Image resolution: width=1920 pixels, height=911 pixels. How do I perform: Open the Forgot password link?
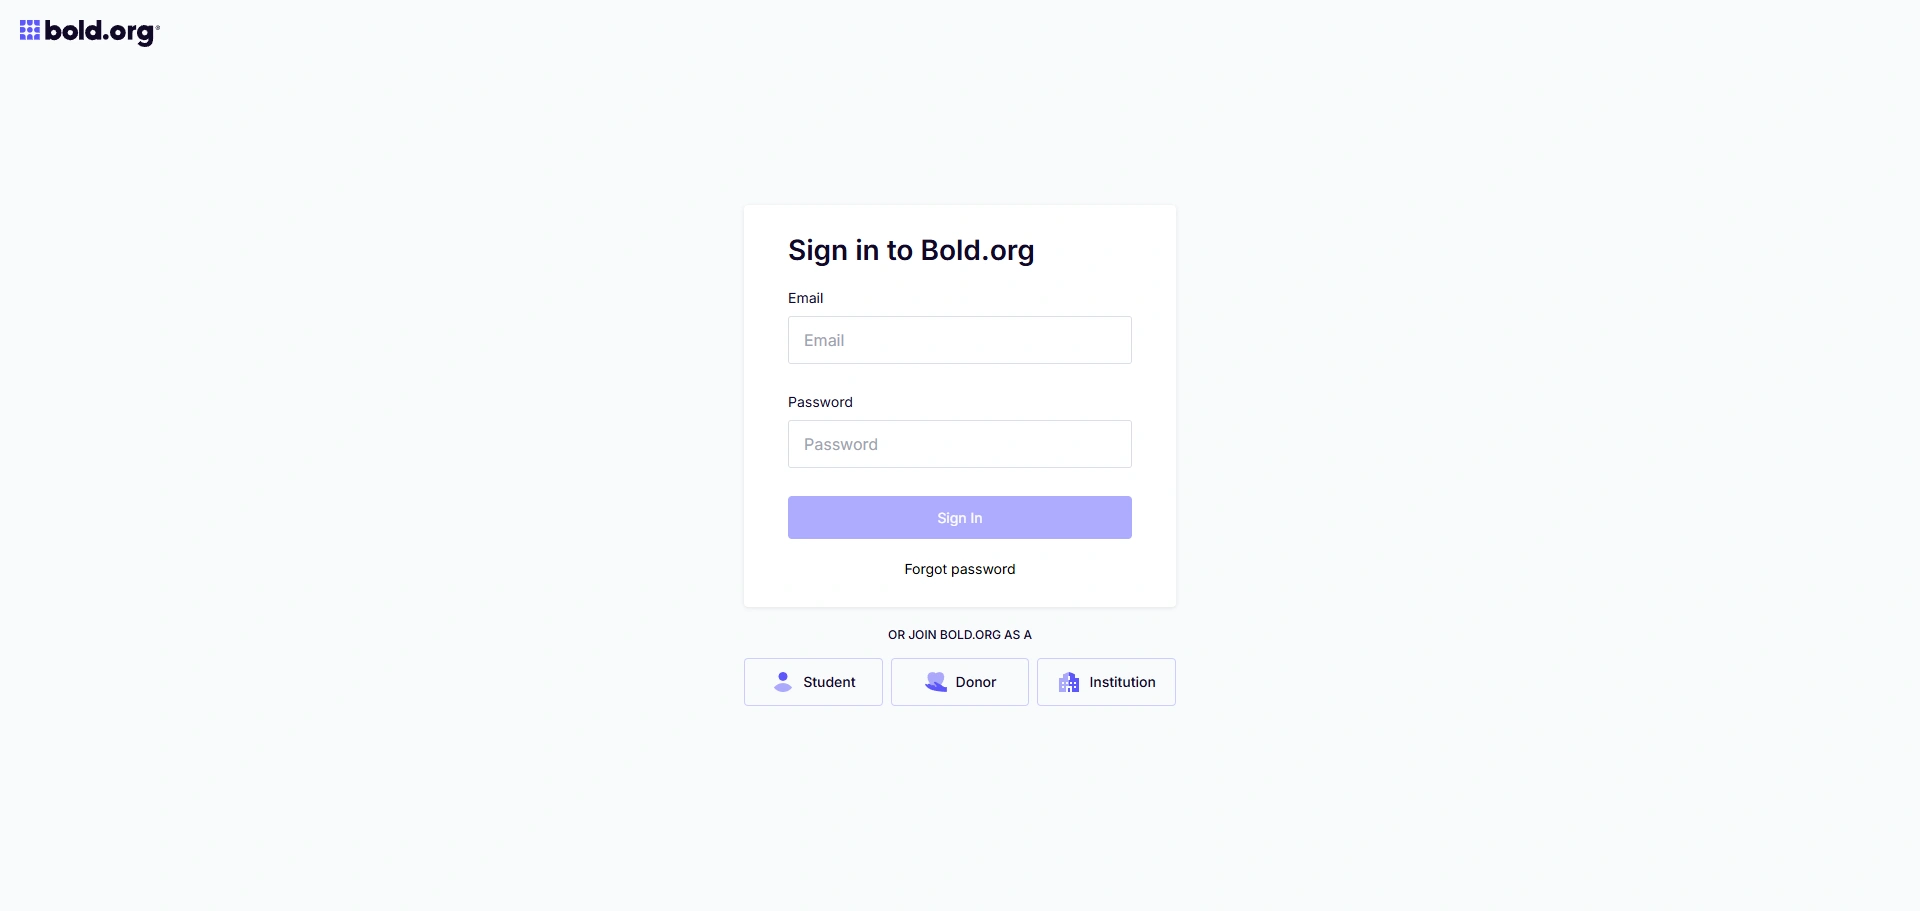click(x=959, y=569)
